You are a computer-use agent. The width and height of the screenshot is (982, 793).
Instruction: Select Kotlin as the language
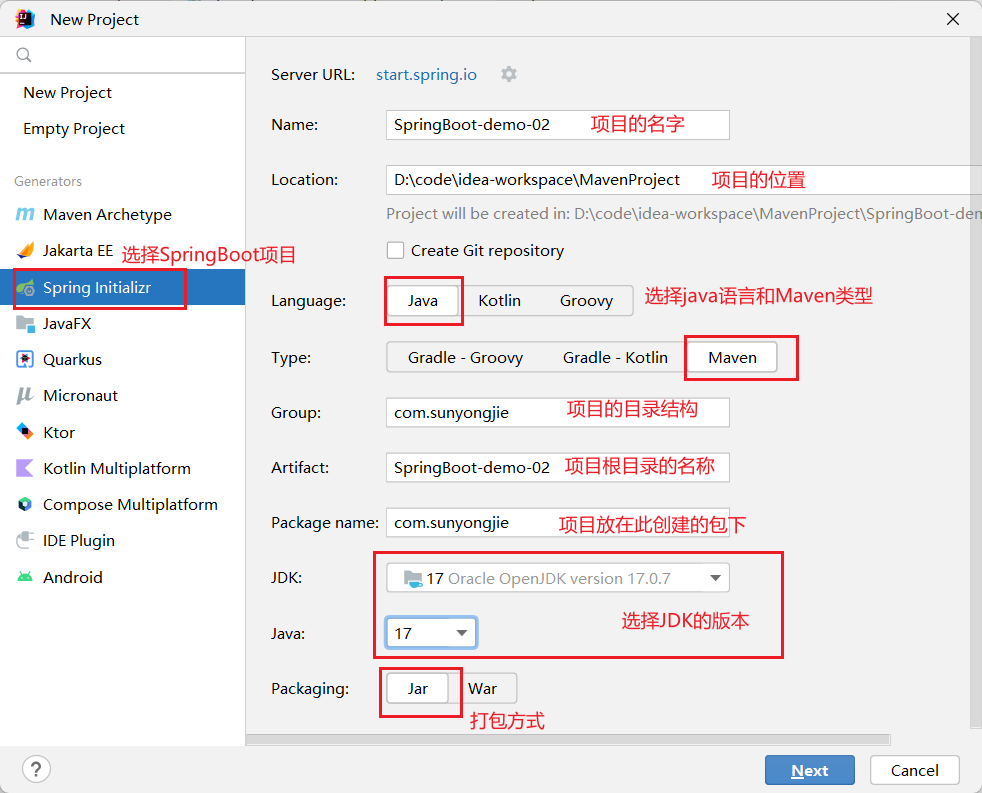pyautogui.click(x=499, y=301)
